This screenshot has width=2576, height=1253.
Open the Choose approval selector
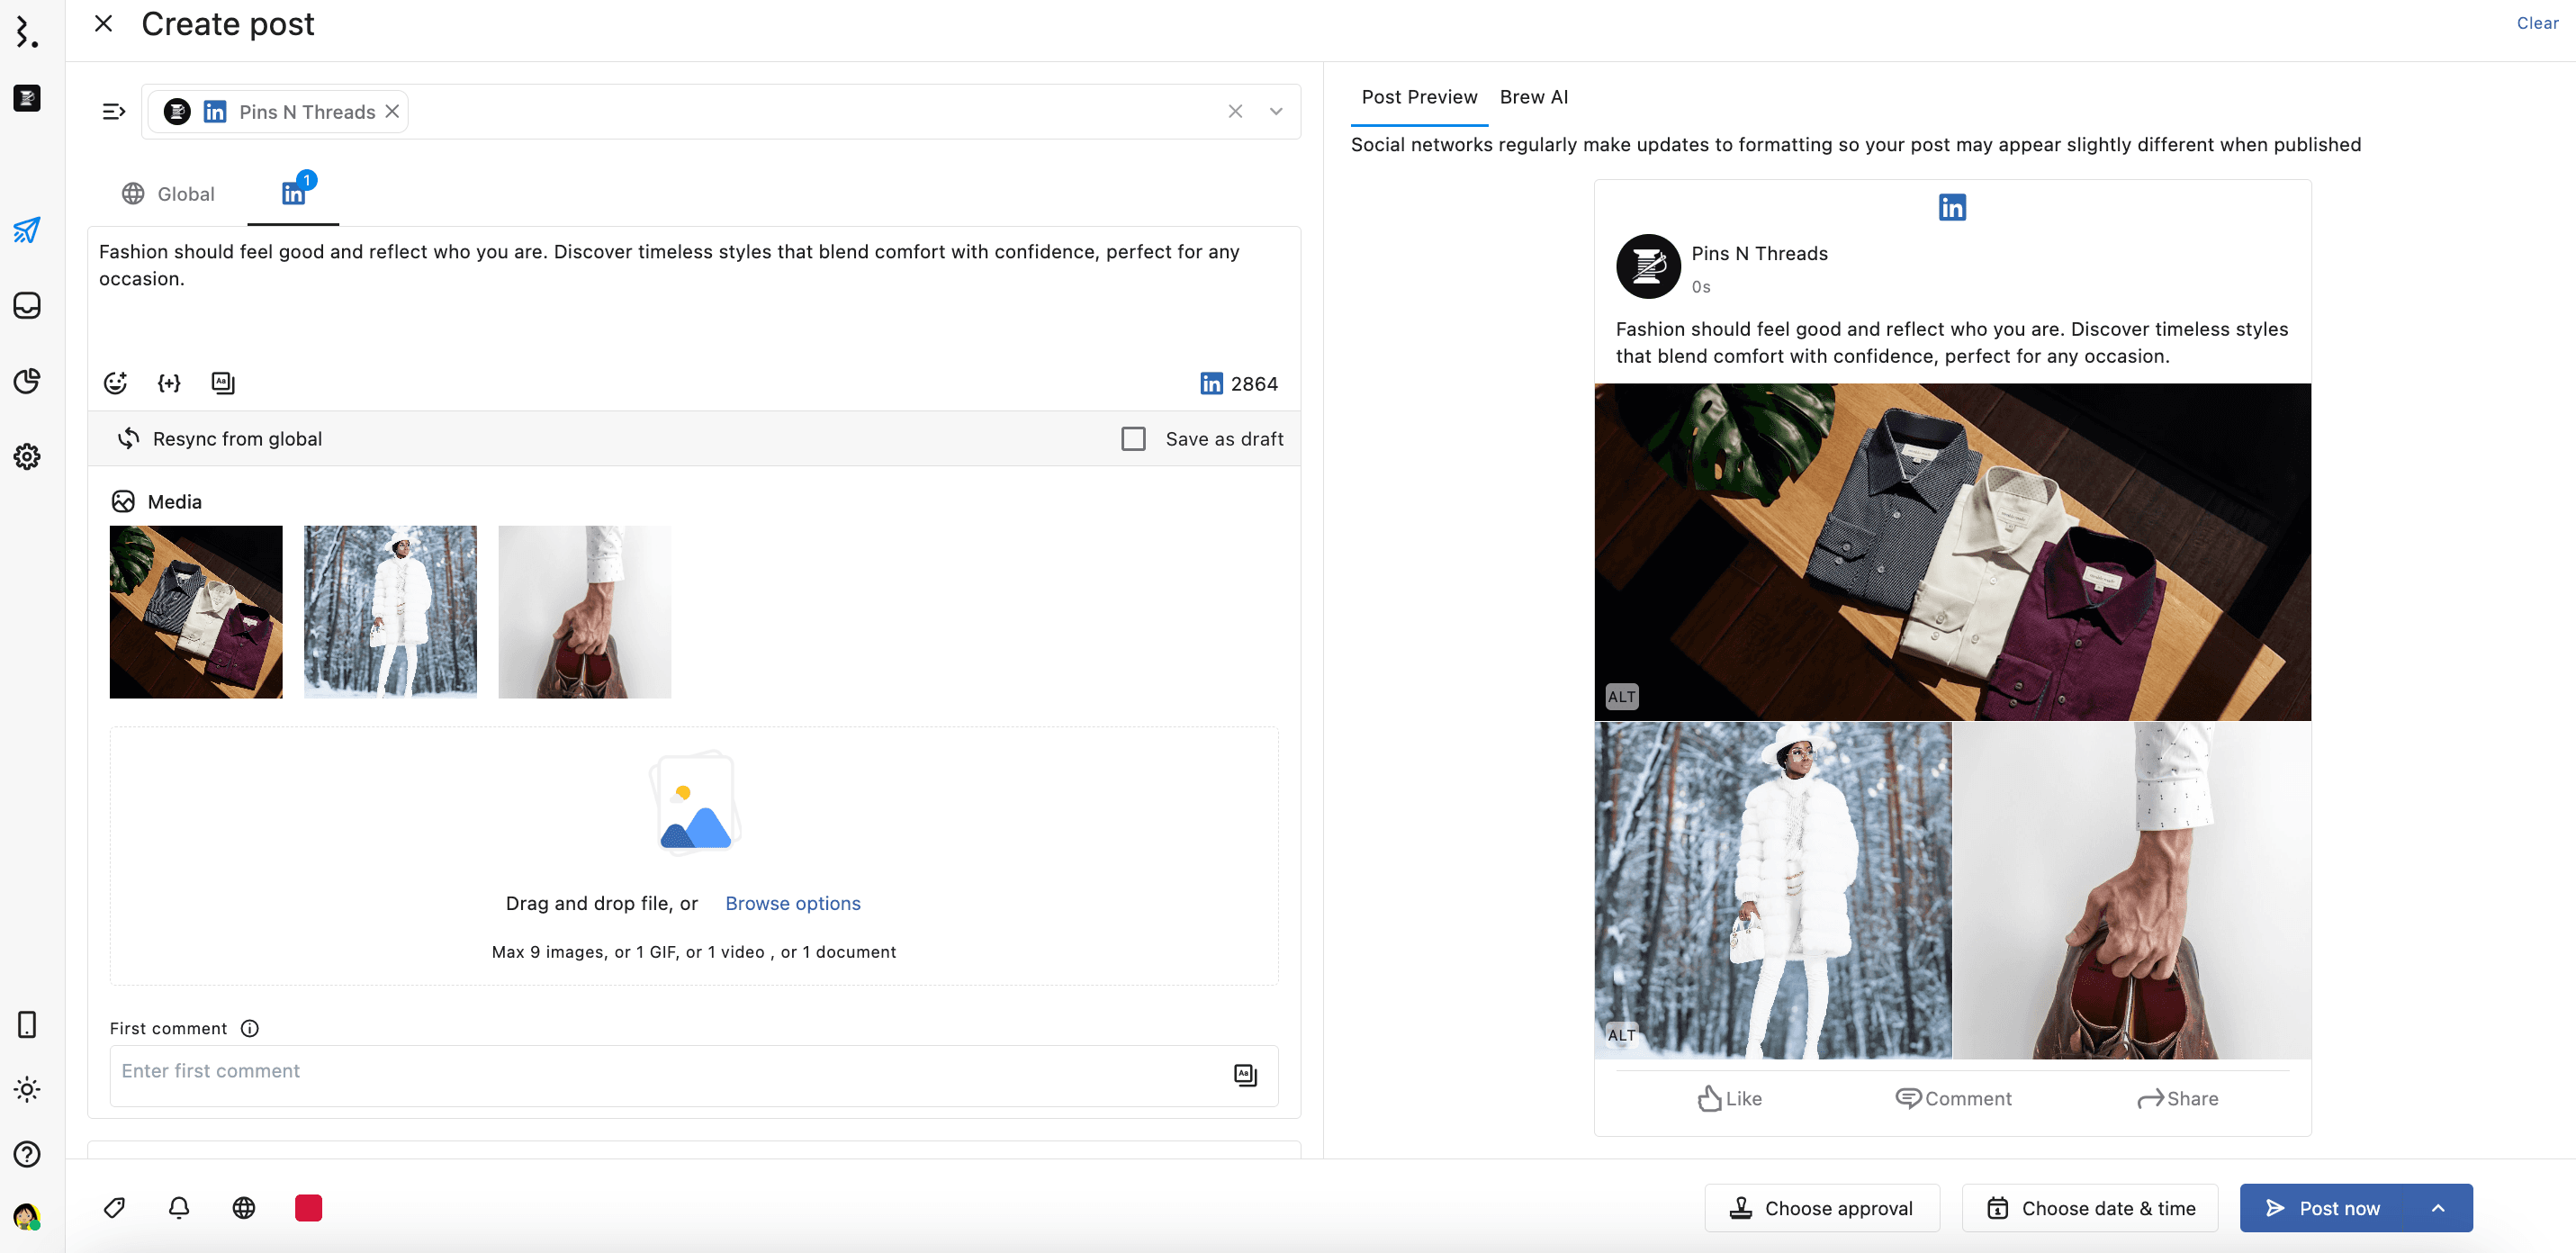point(1822,1208)
